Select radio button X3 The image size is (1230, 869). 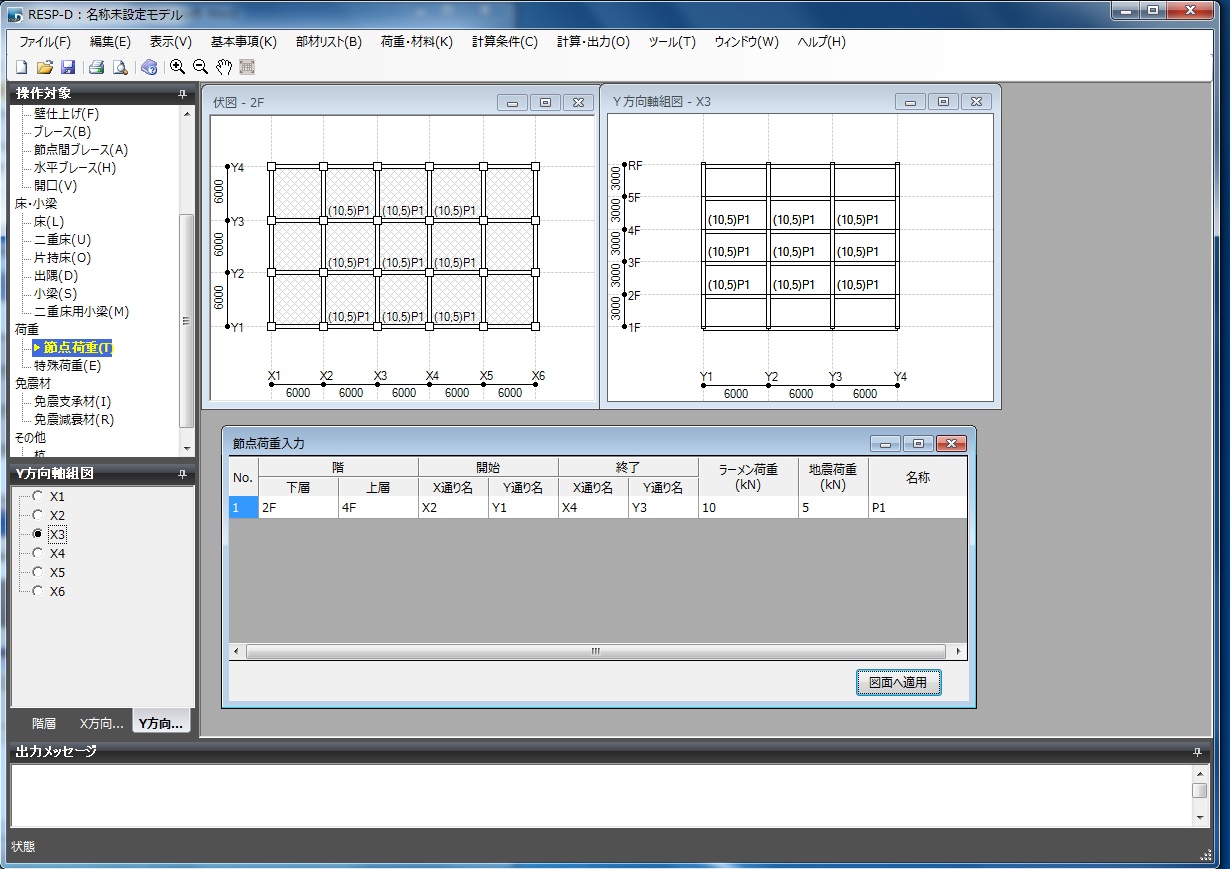pos(38,534)
